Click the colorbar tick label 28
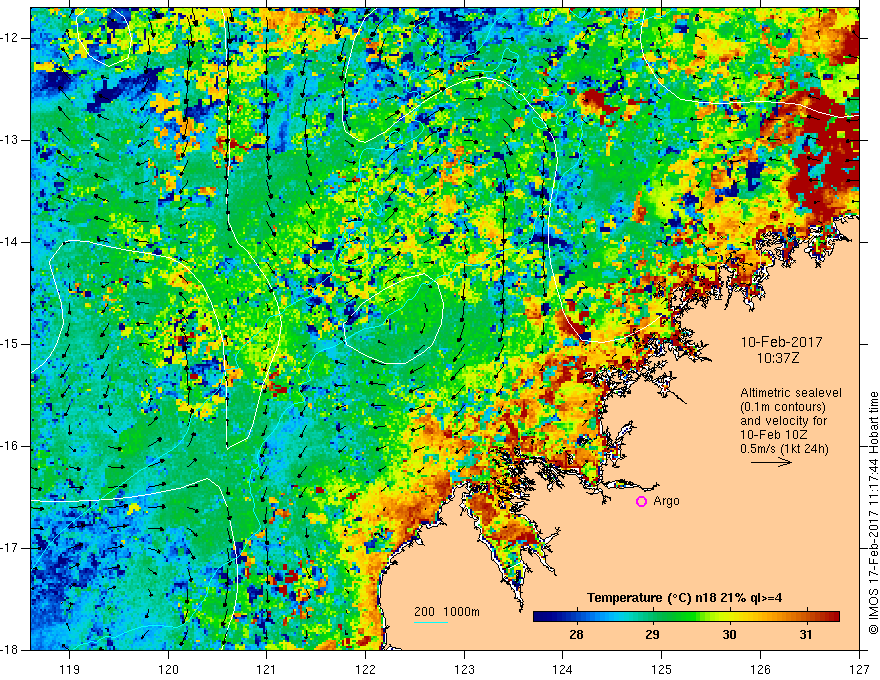Viewport: 880px width, 680px height. pyautogui.click(x=576, y=635)
